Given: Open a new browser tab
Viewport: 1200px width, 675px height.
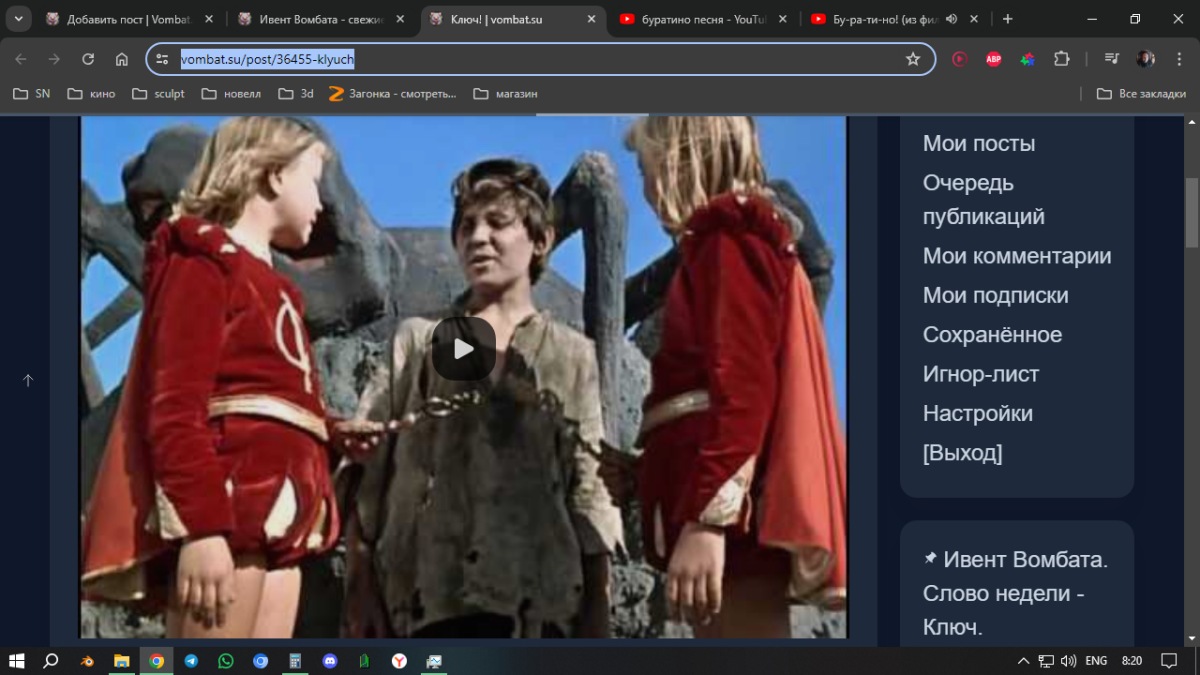Looking at the screenshot, I should click(1007, 19).
